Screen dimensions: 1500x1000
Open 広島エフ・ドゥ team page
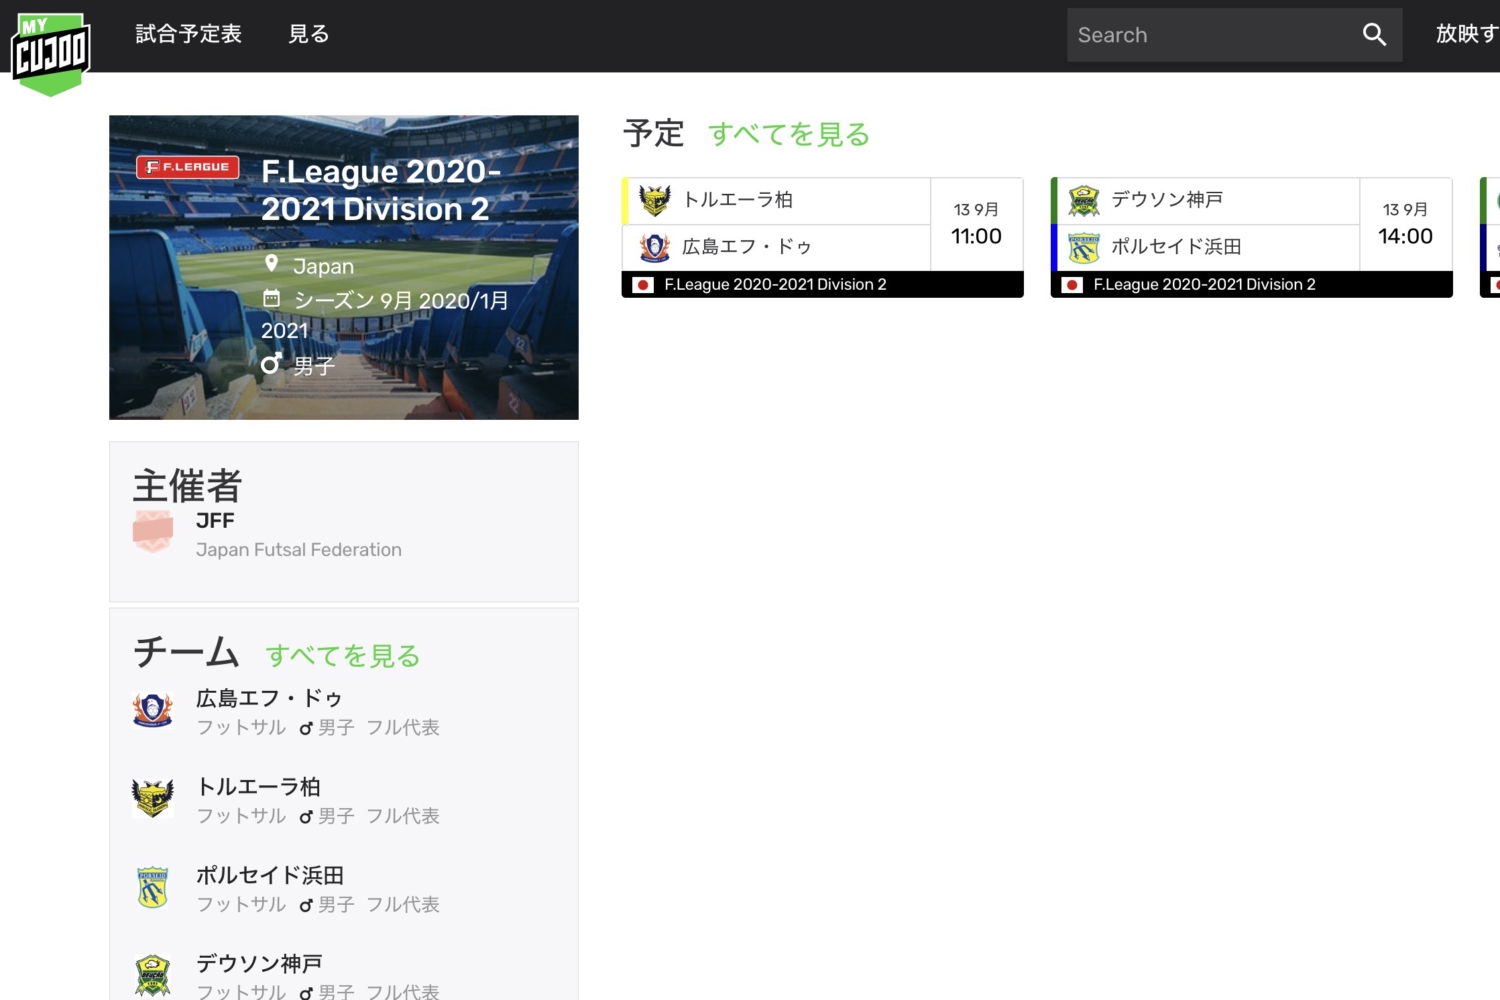269,698
